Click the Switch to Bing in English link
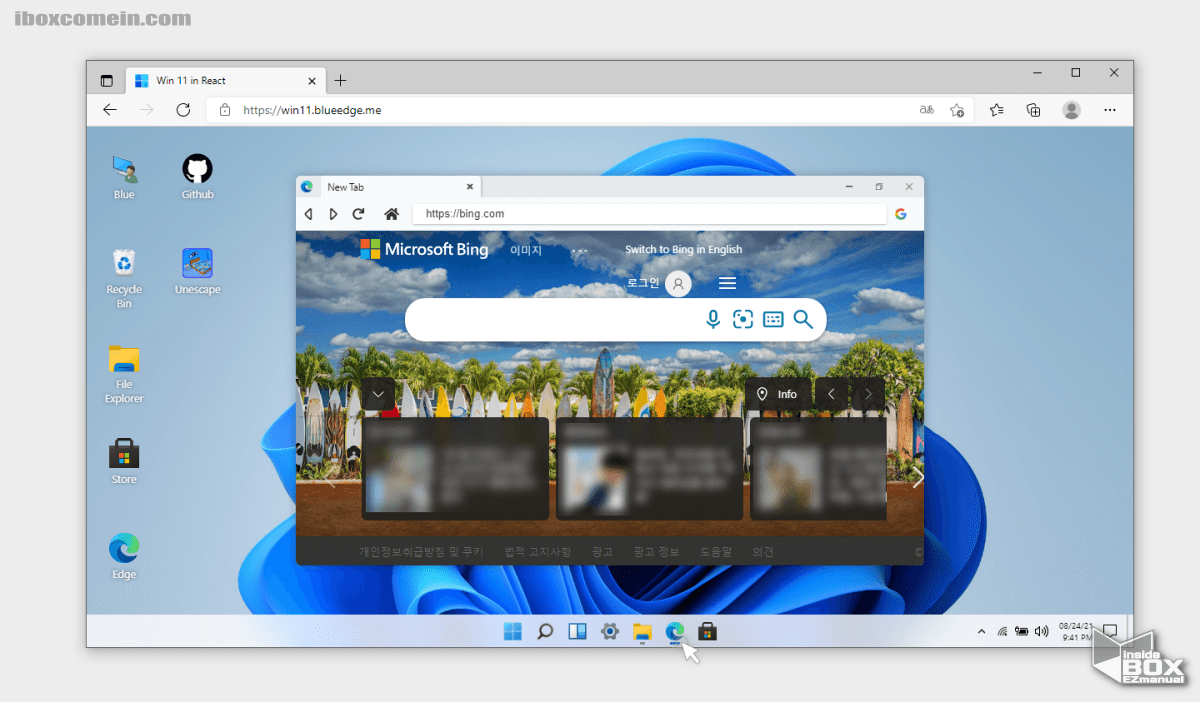The width and height of the screenshot is (1200, 702). [683, 250]
